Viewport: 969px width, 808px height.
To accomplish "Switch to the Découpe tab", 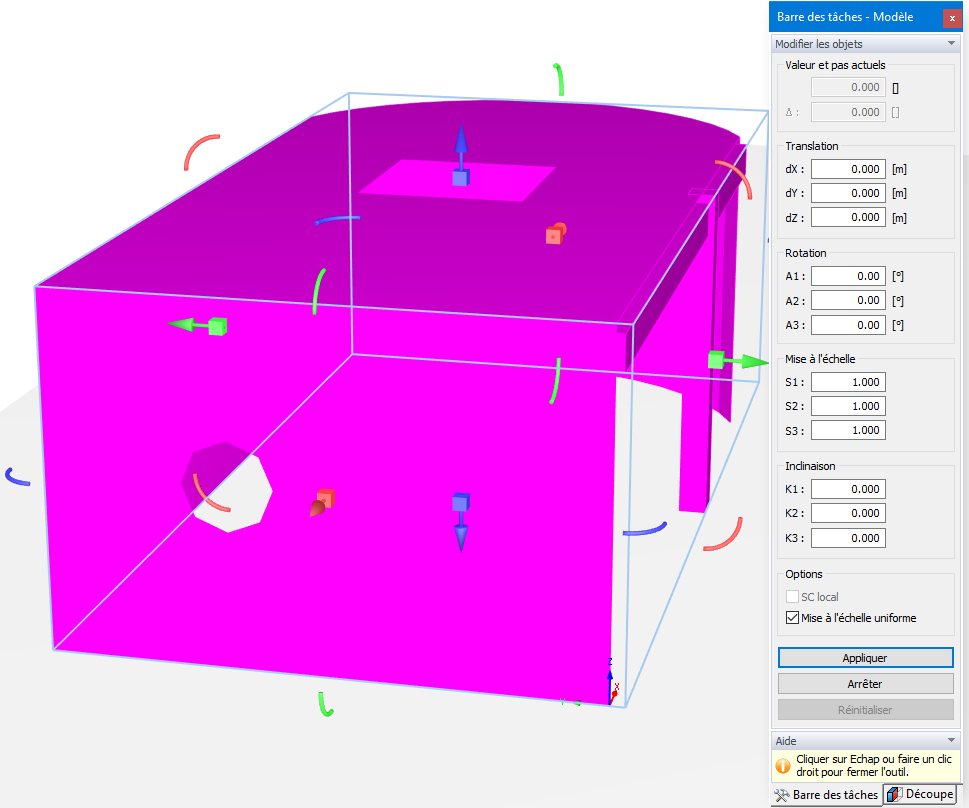I will [x=921, y=794].
